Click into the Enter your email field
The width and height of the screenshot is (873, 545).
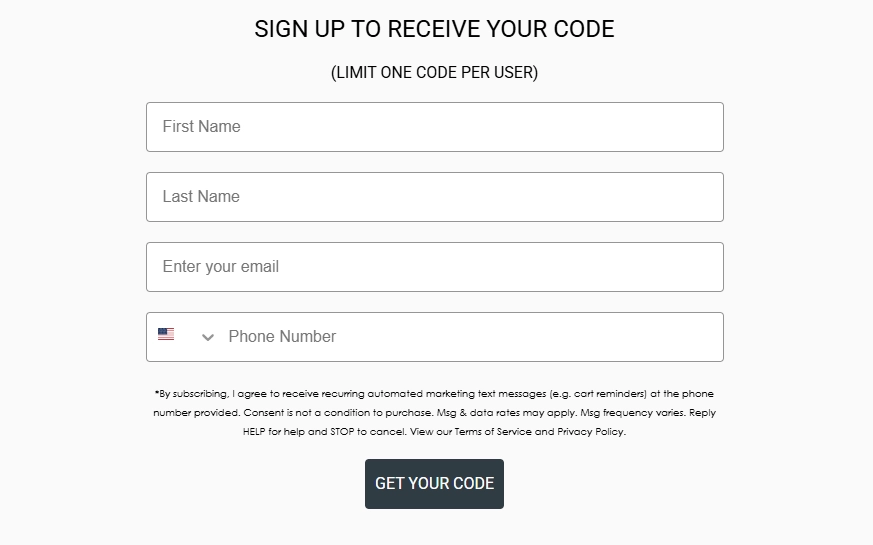[434, 267]
